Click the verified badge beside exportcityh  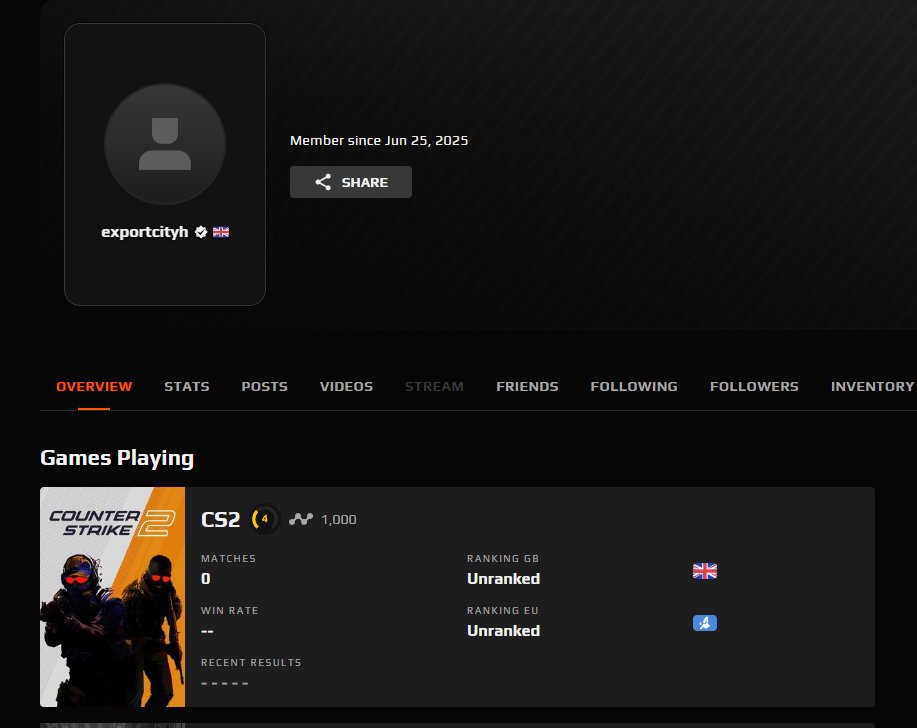pyautogui.click(x=201, y=232)
